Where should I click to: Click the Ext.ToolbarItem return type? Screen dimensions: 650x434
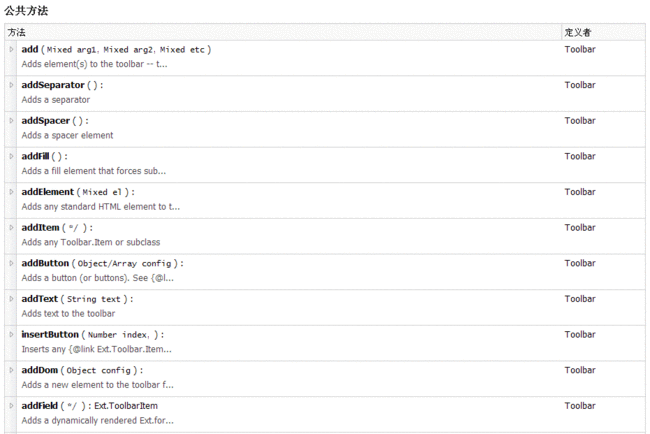(126, 406)
